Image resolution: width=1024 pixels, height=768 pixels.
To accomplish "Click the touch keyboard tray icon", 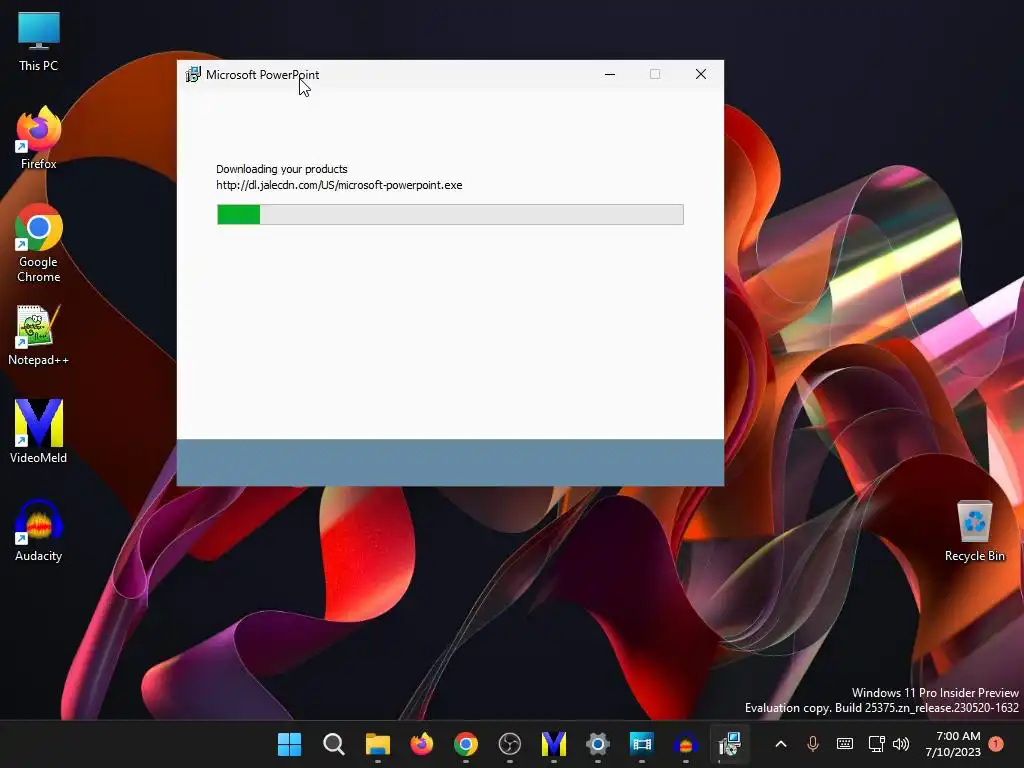I will click(844, 744).
